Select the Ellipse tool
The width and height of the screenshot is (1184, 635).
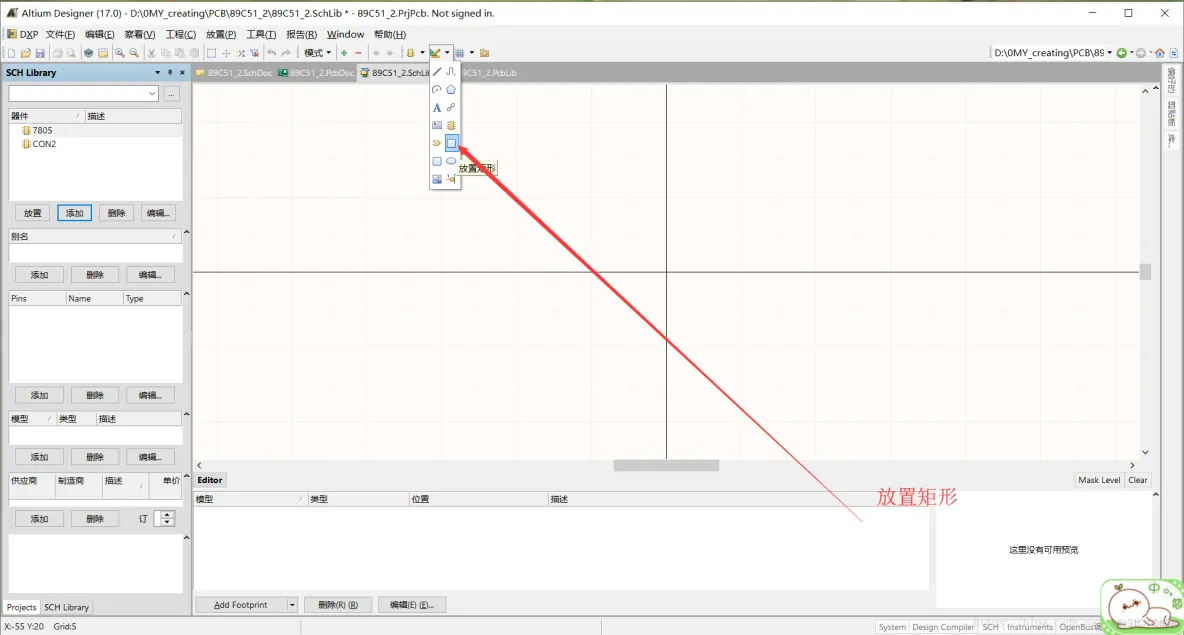pyautogui.click(x=451, y=161)
